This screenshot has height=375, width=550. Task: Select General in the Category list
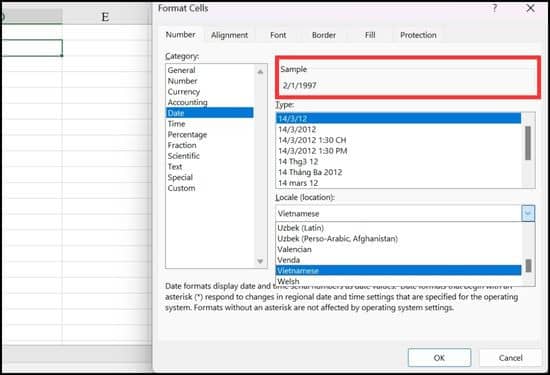click(209, 70)
